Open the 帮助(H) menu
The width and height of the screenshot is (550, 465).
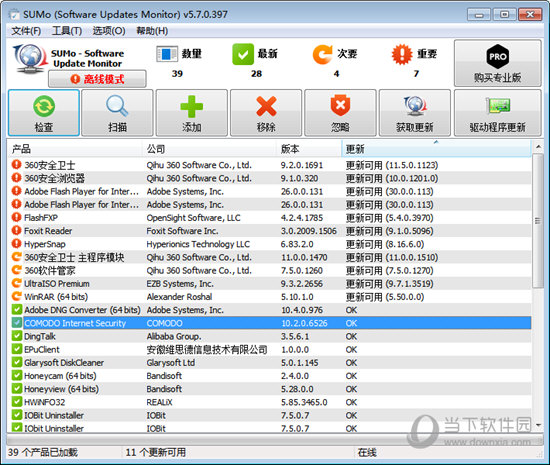point(152,31)
